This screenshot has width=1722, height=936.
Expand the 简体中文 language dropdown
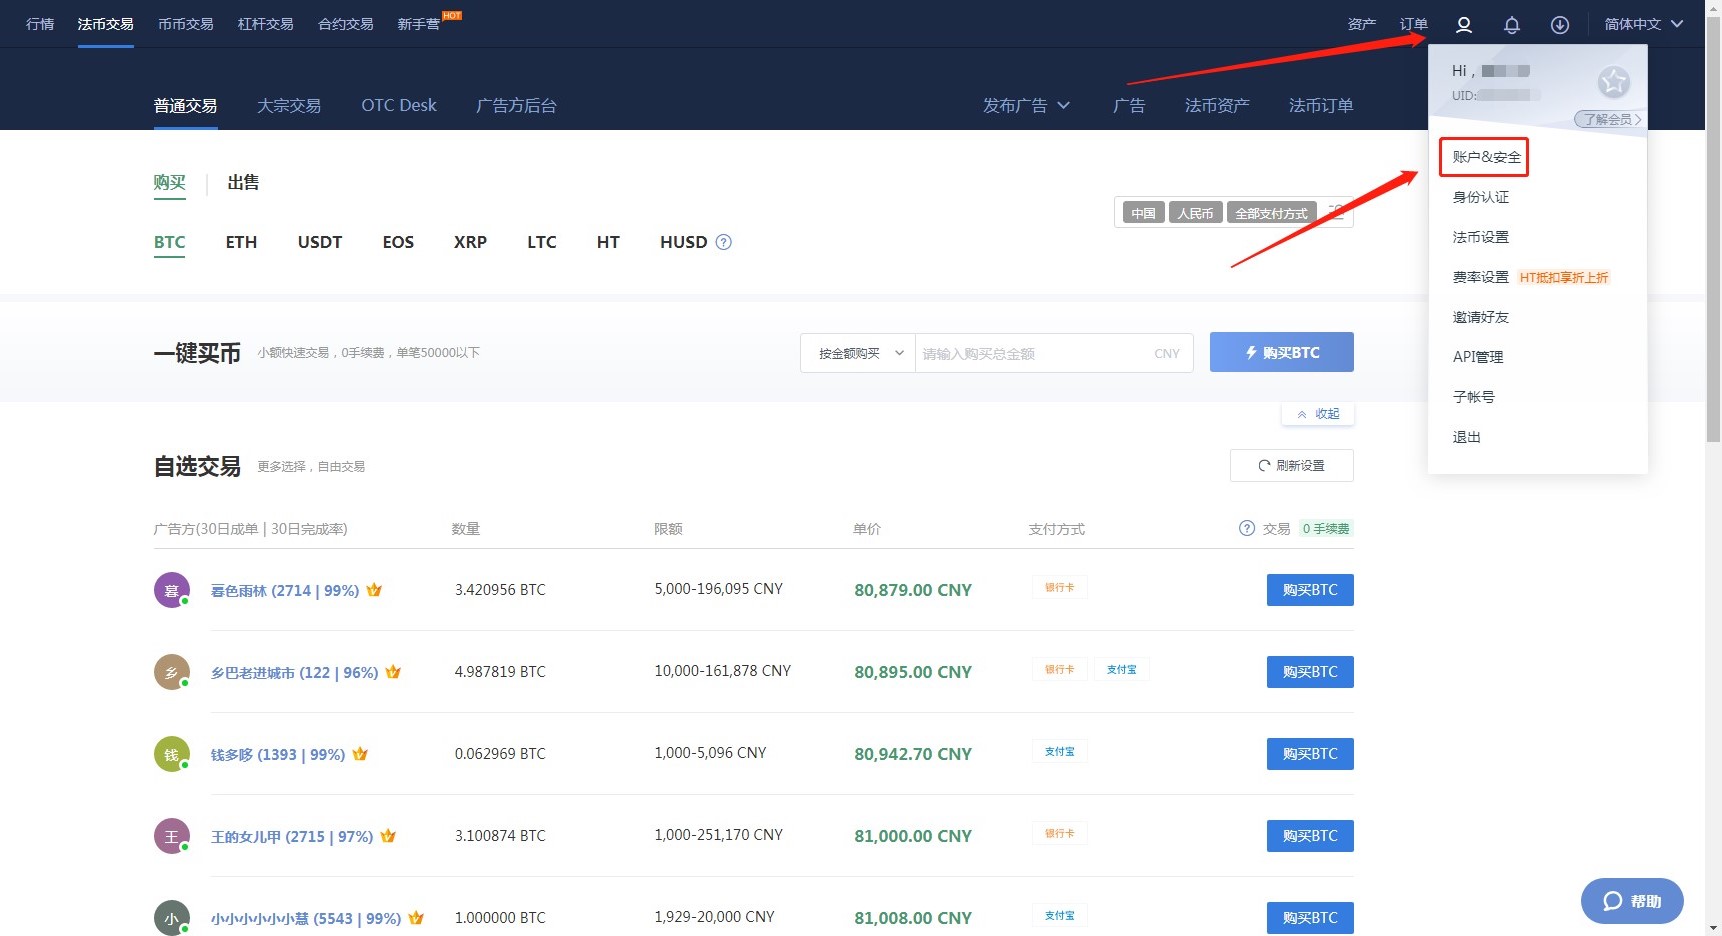point(1643,24)
